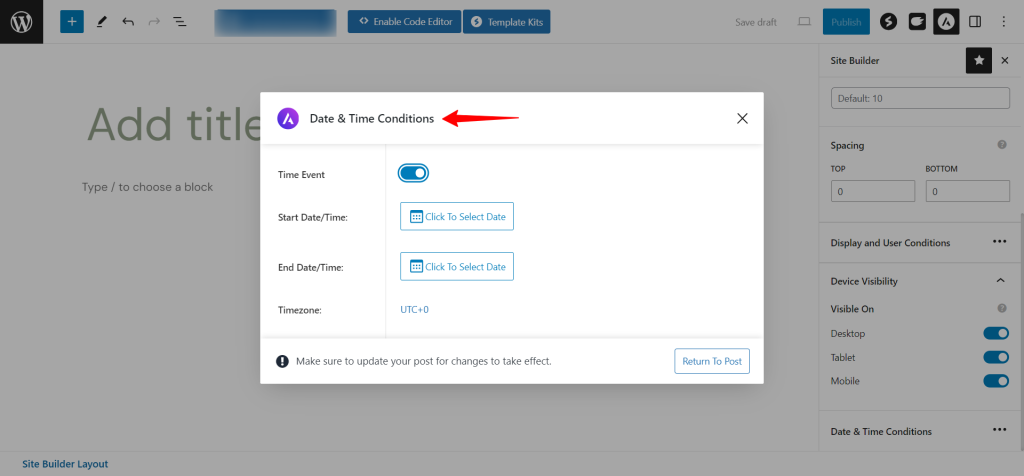Open the Astra settings icon
Screen dimensions: 1024x476
[x=946, y=22]
